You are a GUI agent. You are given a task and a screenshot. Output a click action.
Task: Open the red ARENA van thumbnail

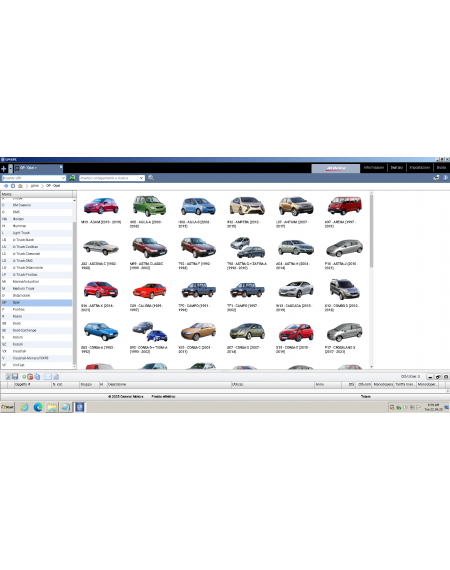click(344, 206)
